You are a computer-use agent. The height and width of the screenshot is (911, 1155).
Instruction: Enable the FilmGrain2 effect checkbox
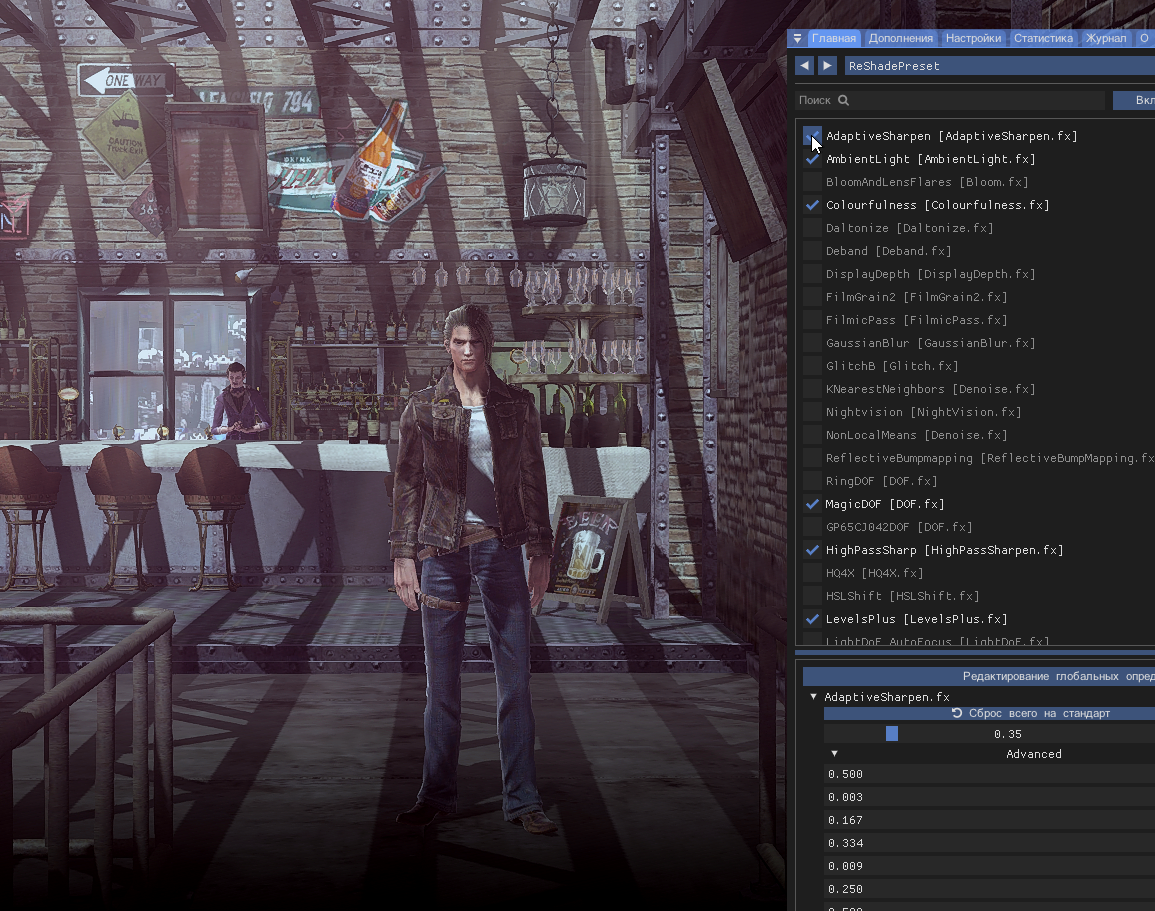pos(812,297)
